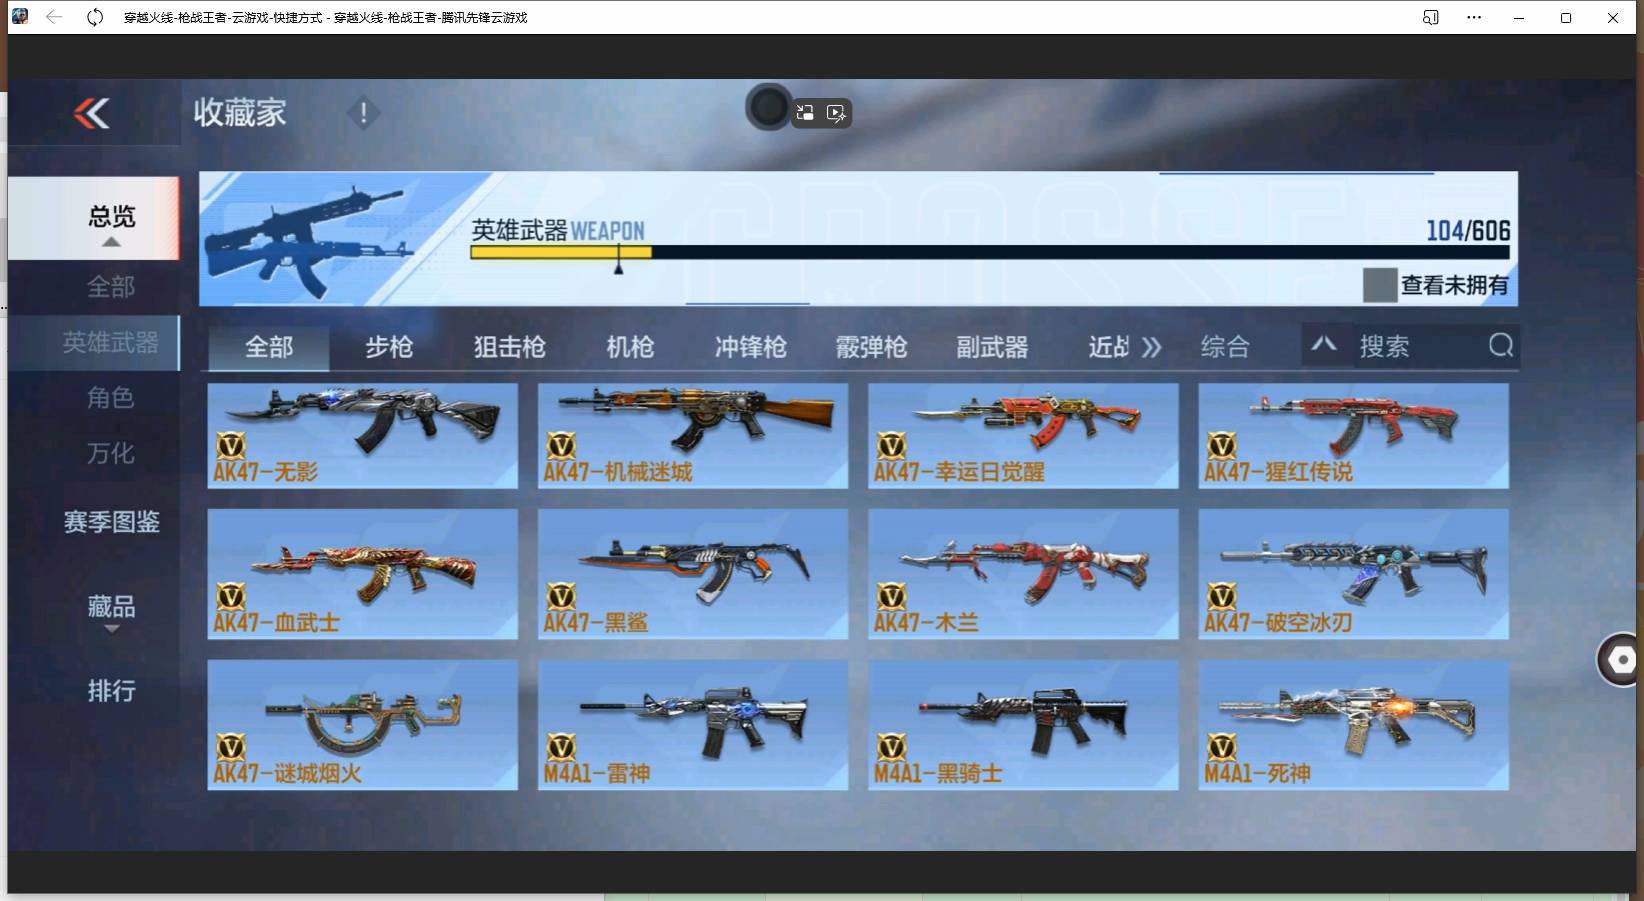Collapse the filter panel with the up chevron

tap(1324, 345)
